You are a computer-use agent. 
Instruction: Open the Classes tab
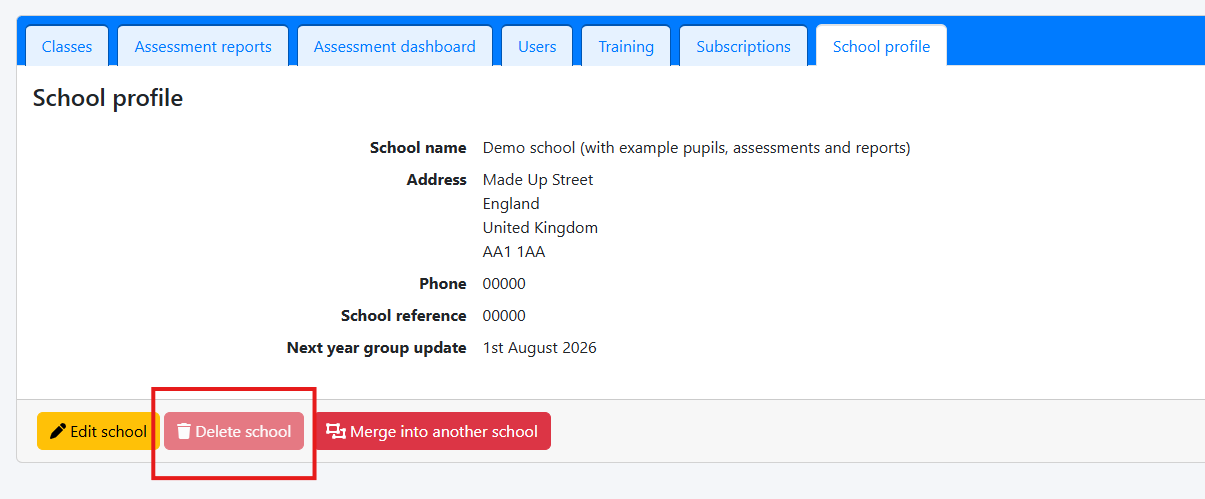[67, 47]
